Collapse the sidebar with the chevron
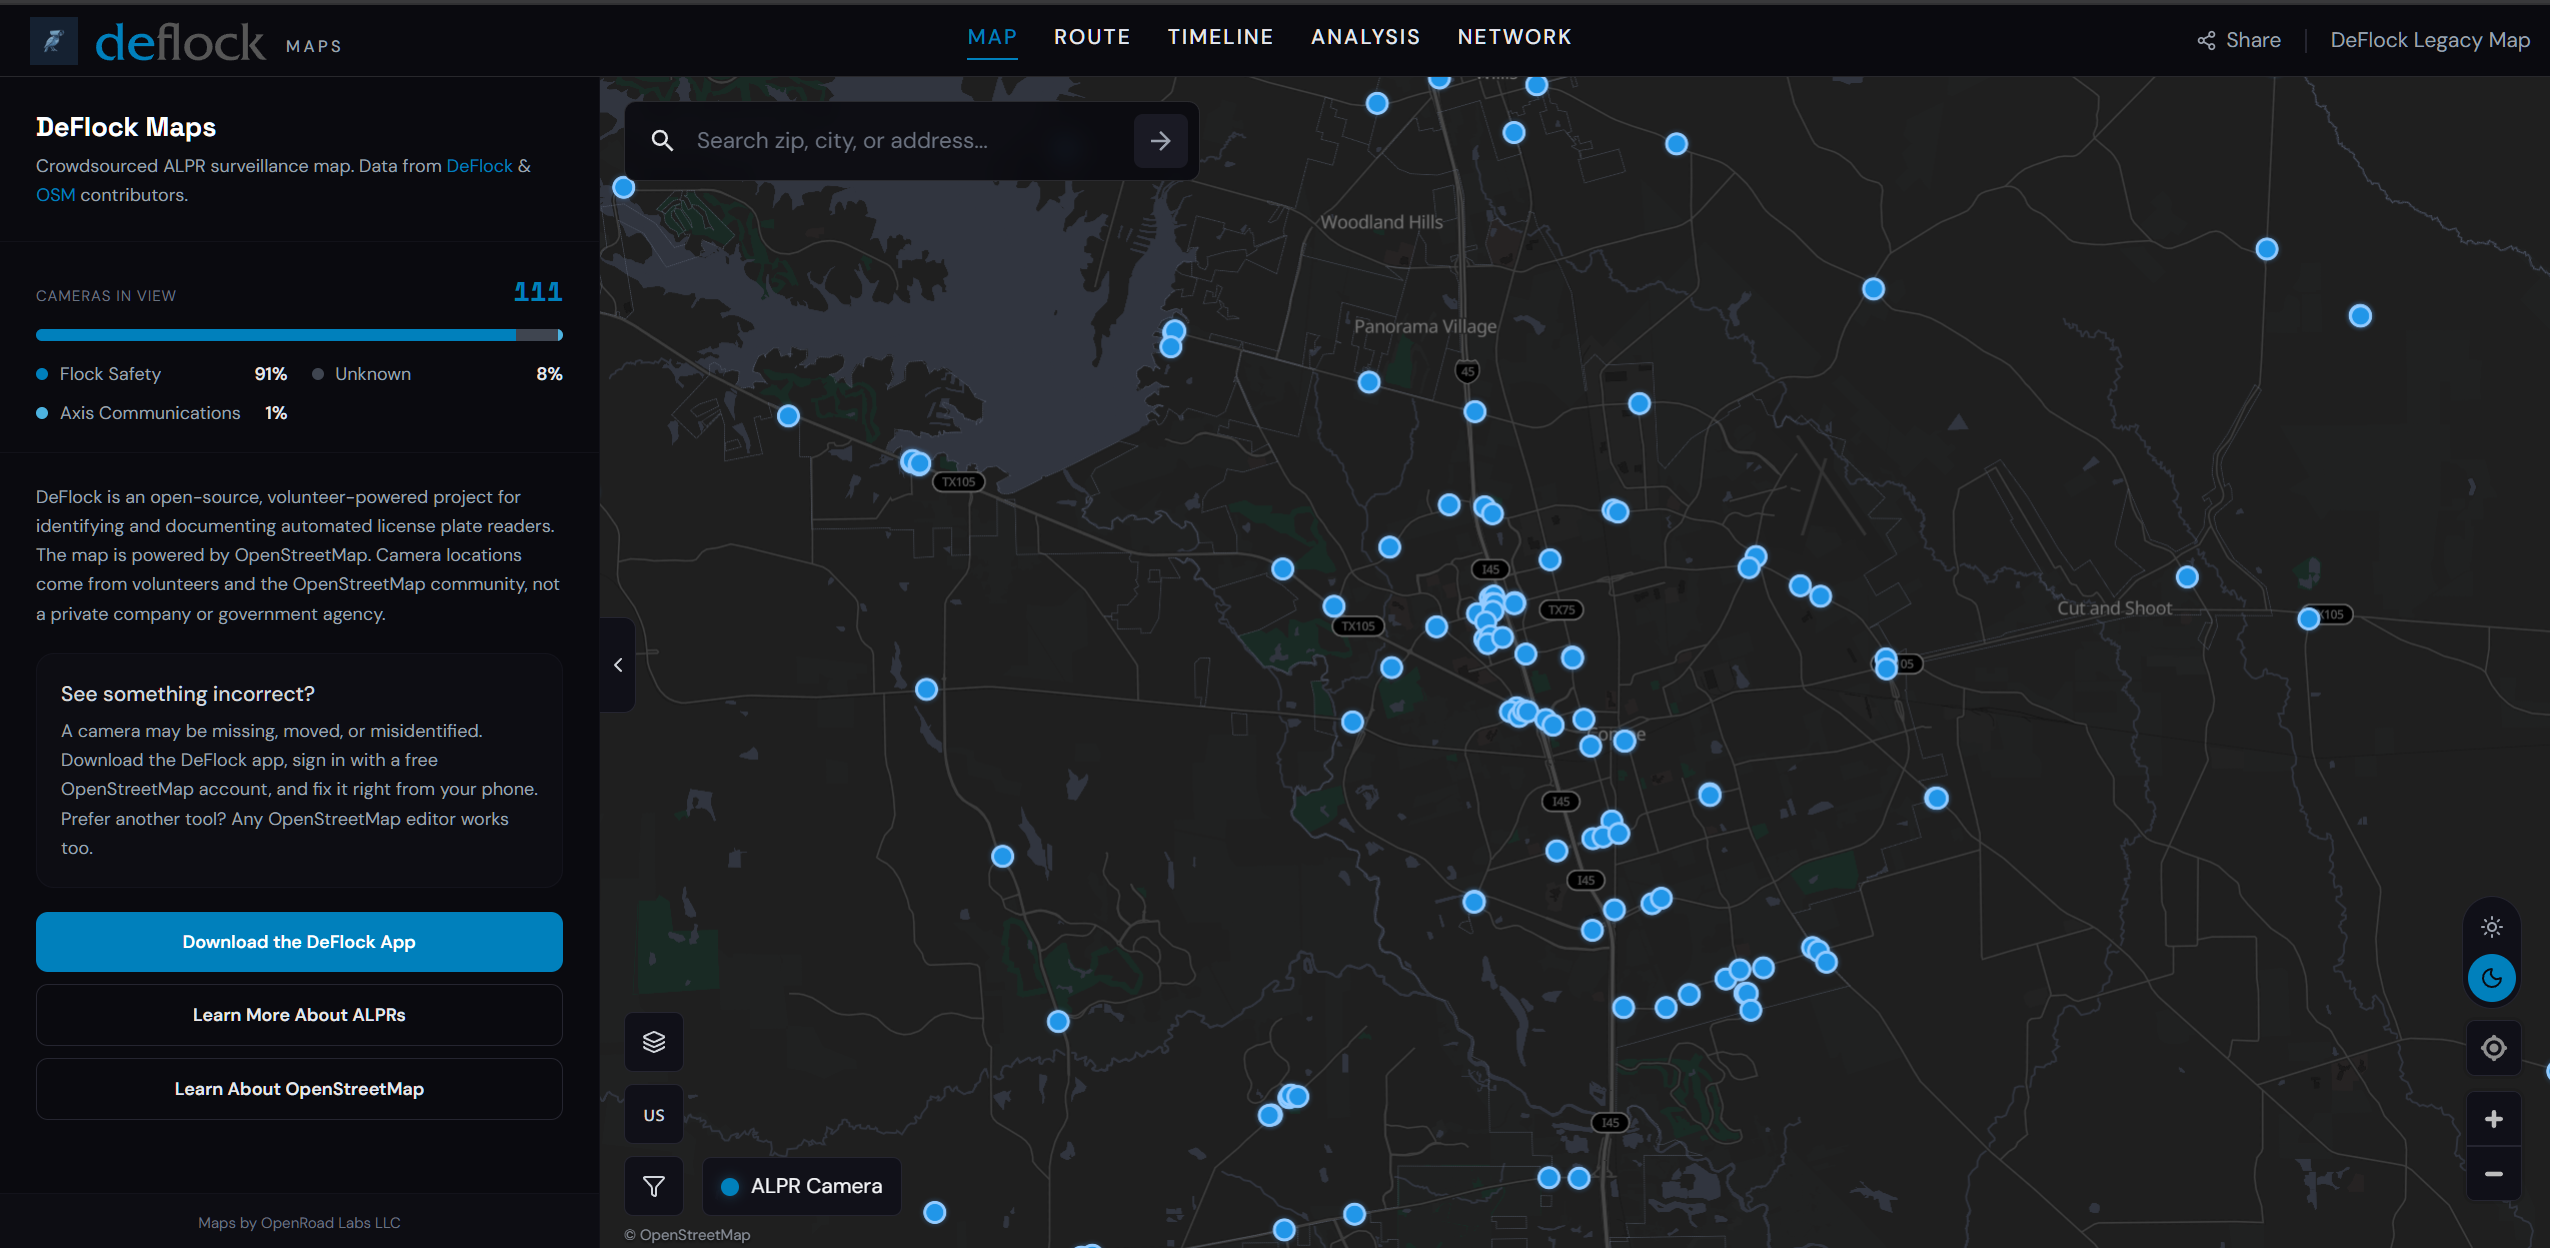Viewport: 2550px width, 1248px height. pyautogui.click(x=618, y=665)
